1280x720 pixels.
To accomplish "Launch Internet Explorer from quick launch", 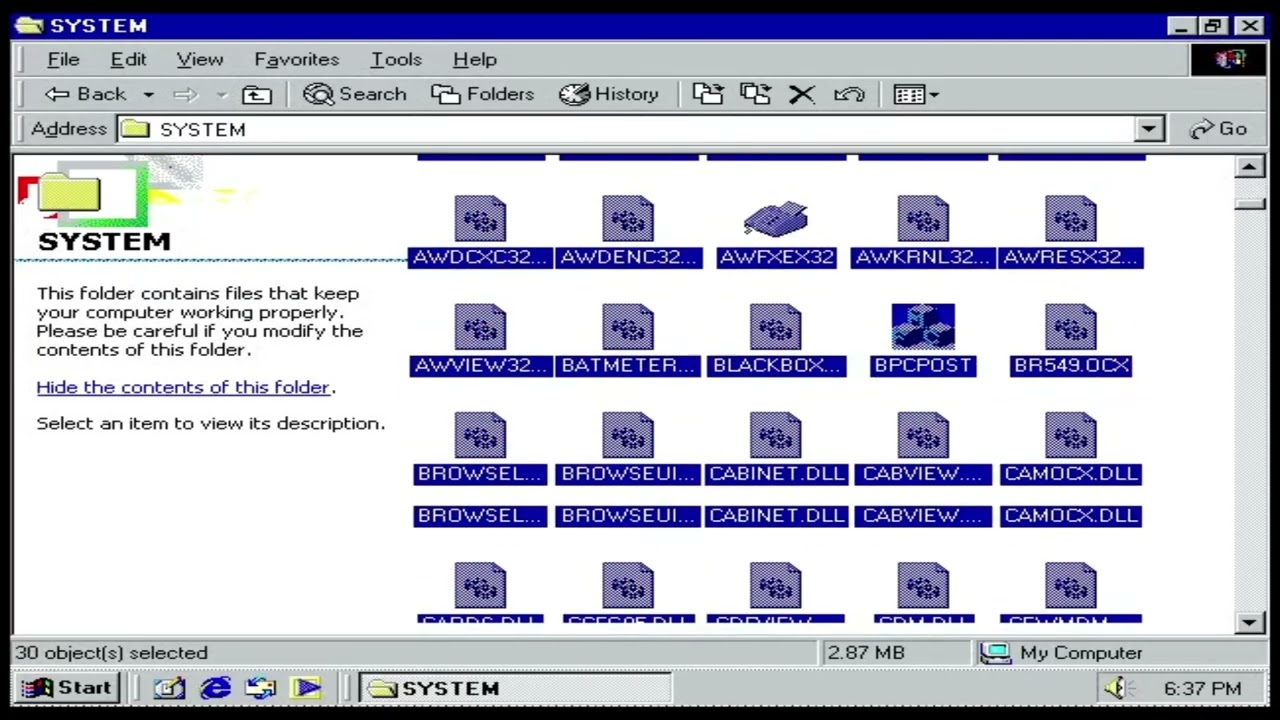I will tap(216, 688).
